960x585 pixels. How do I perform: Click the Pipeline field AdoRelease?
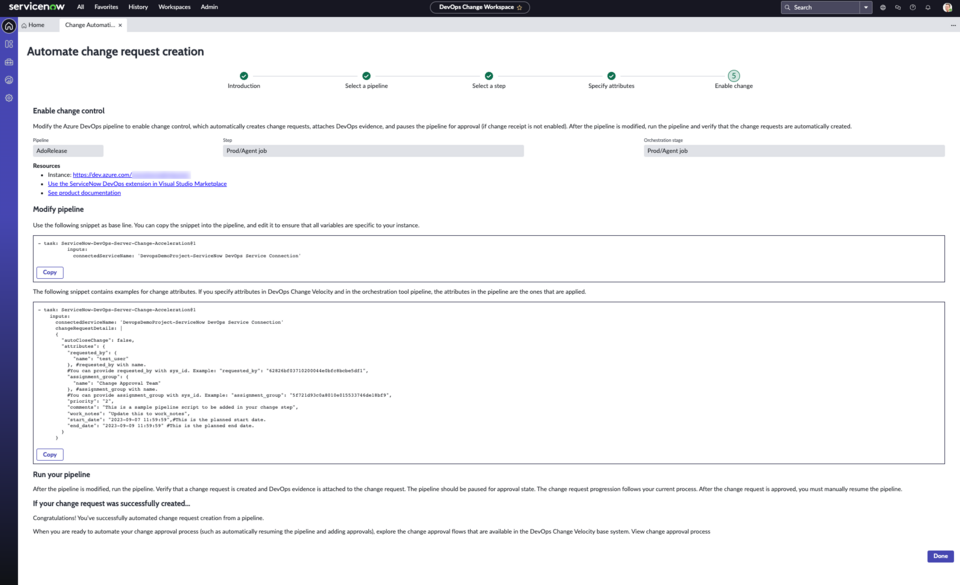tap(68, 151)
